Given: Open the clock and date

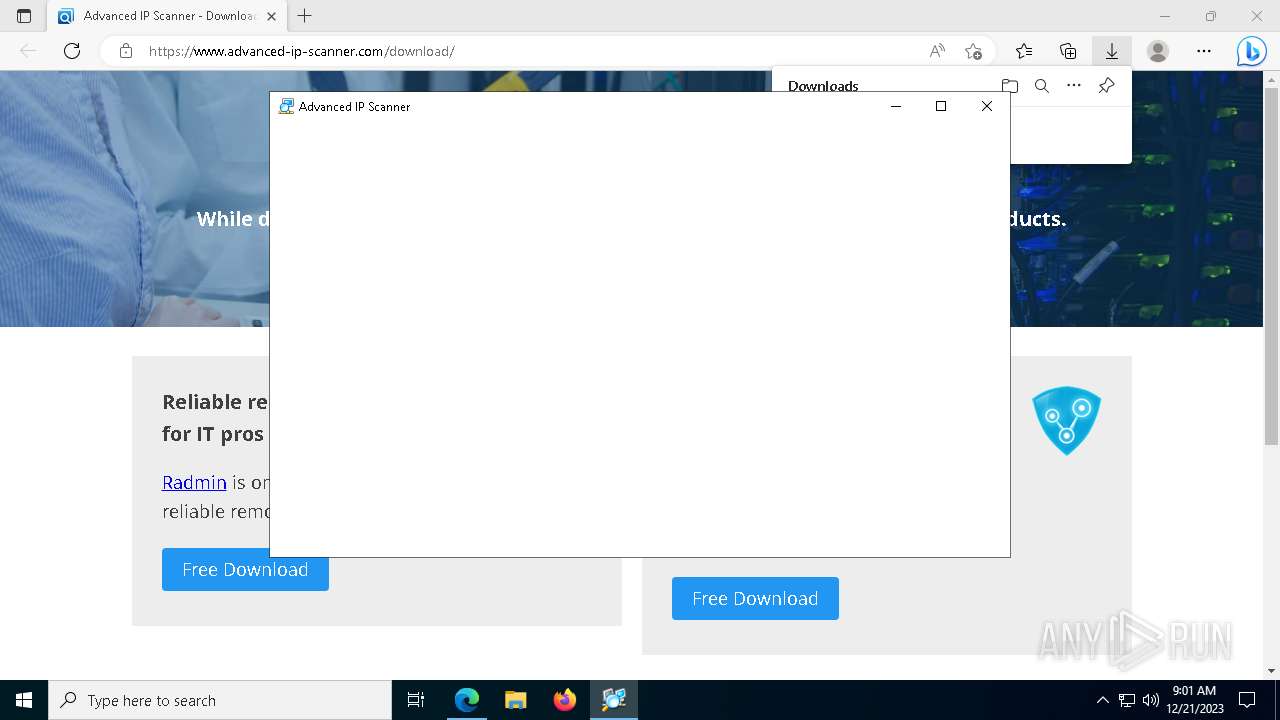Looking at the screenshot, I should click(1194, 700).
